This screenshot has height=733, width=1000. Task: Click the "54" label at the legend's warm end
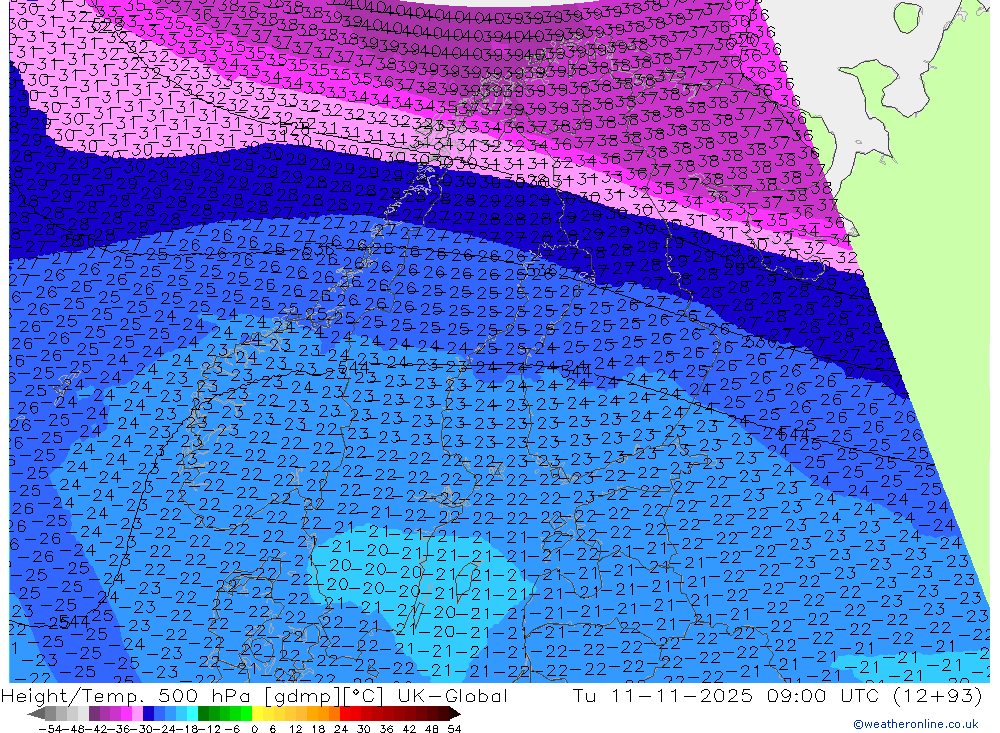pos(454,729)
